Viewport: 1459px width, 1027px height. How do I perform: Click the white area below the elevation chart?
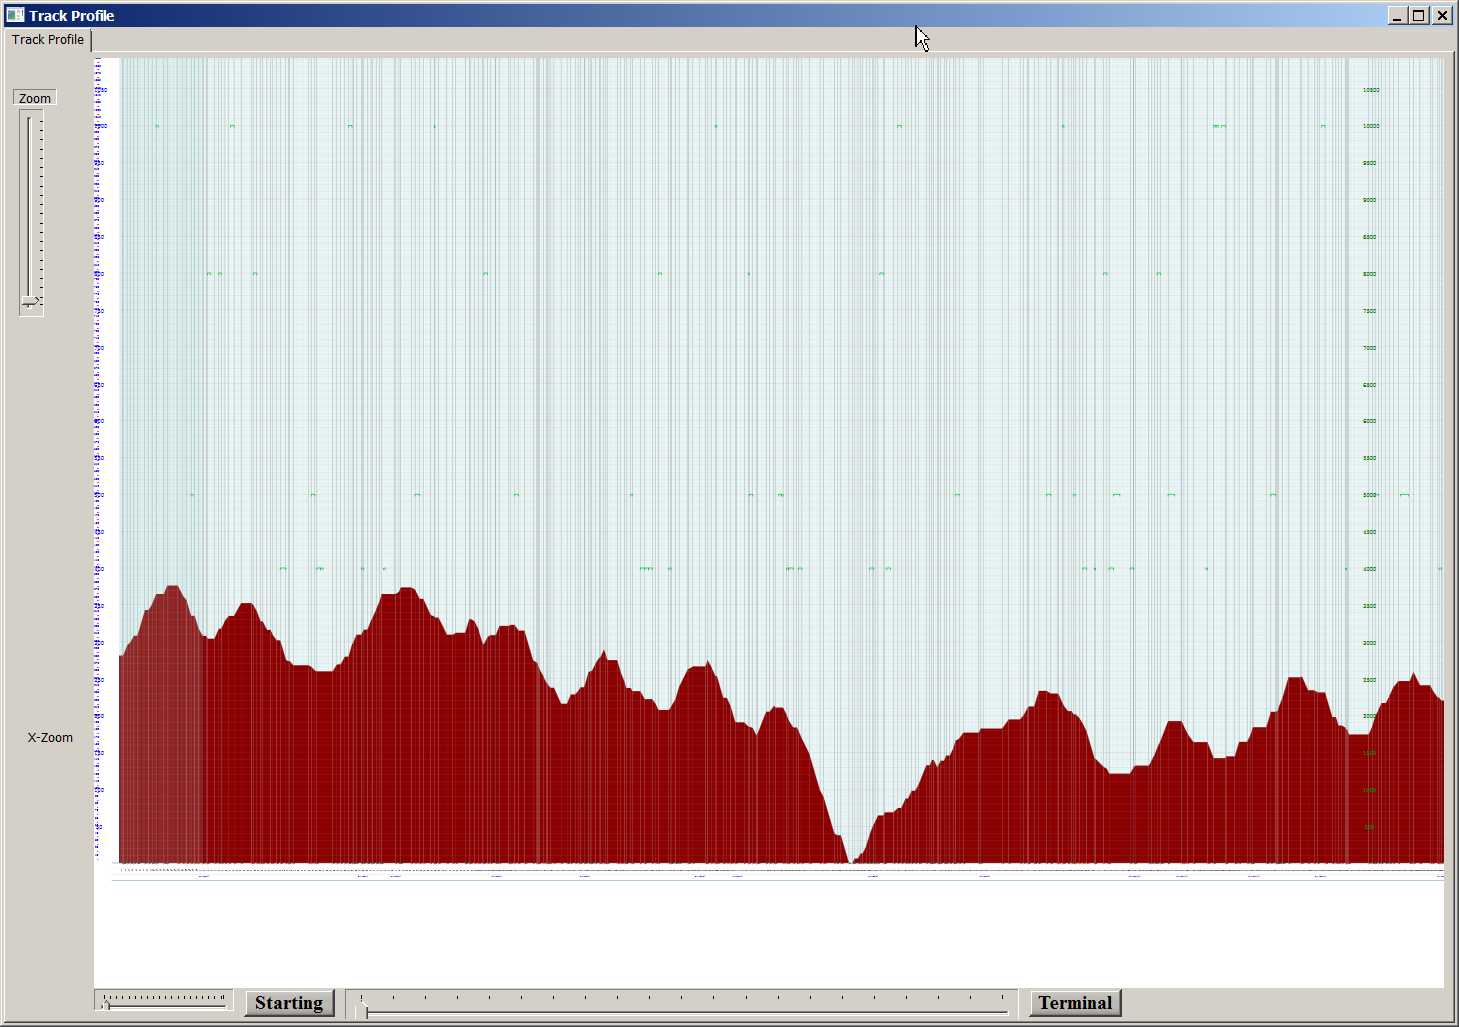pos(770,935)
